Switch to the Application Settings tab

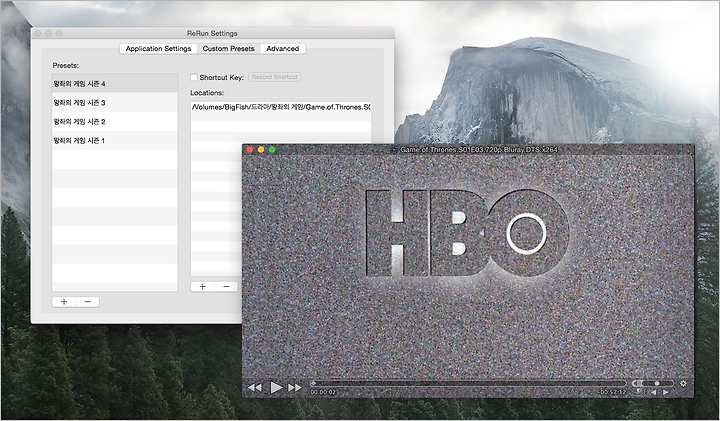(158, 49)
